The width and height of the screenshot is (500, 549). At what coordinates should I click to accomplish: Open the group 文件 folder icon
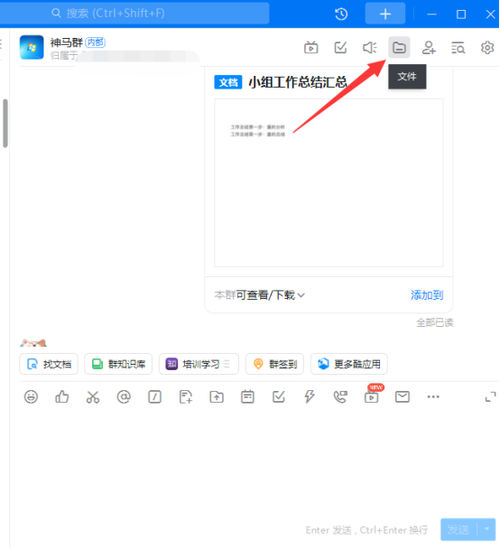(399, 47)
